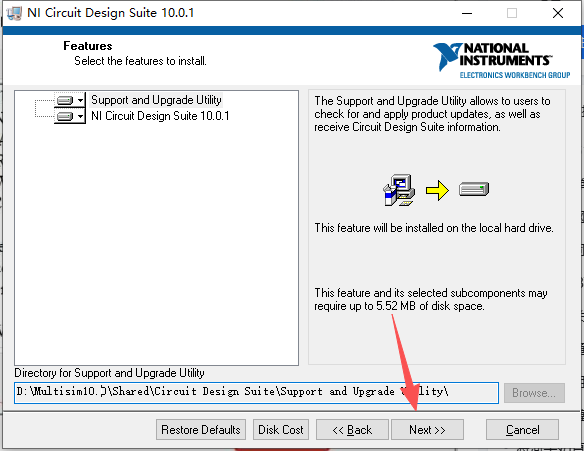Select NI Circuit Design Suite 10.0.1 tree item
Screen dimensions: 584x451
click(160, 116)
